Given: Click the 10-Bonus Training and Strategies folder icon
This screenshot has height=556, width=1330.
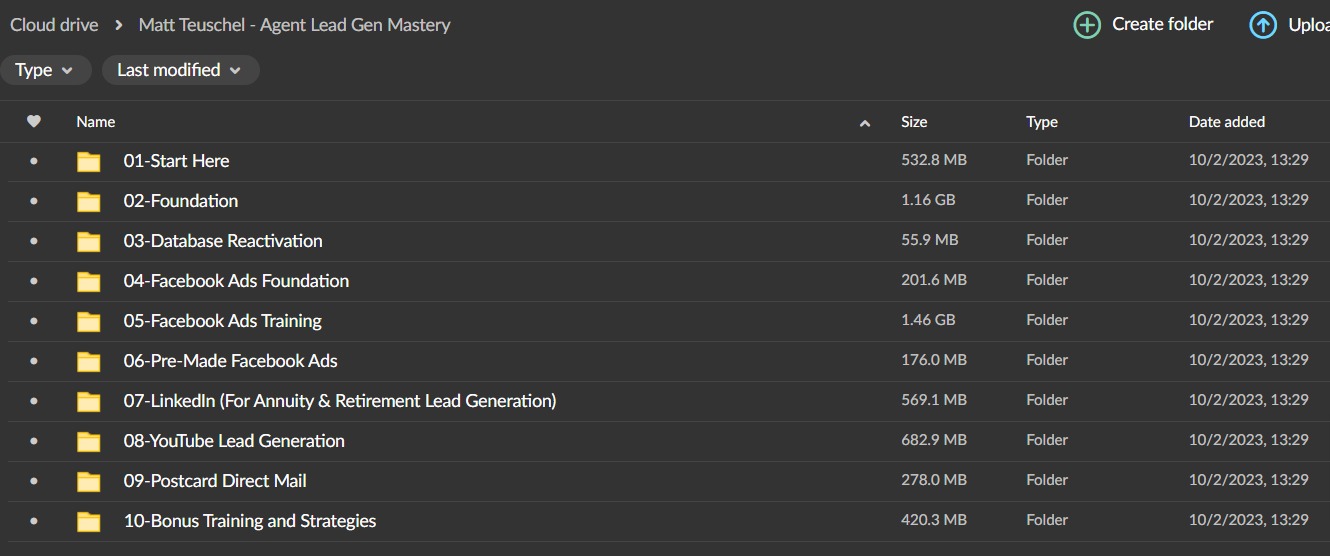Looking at the screenshot, I should coord(89,521).
